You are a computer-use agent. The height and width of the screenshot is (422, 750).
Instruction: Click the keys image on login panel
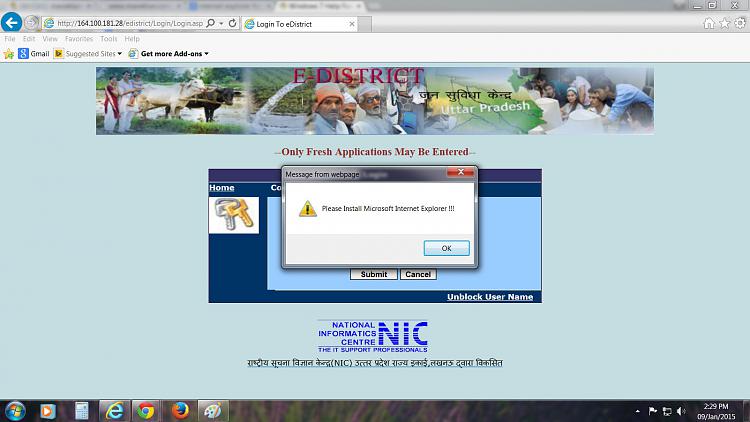tap(233, 215)
